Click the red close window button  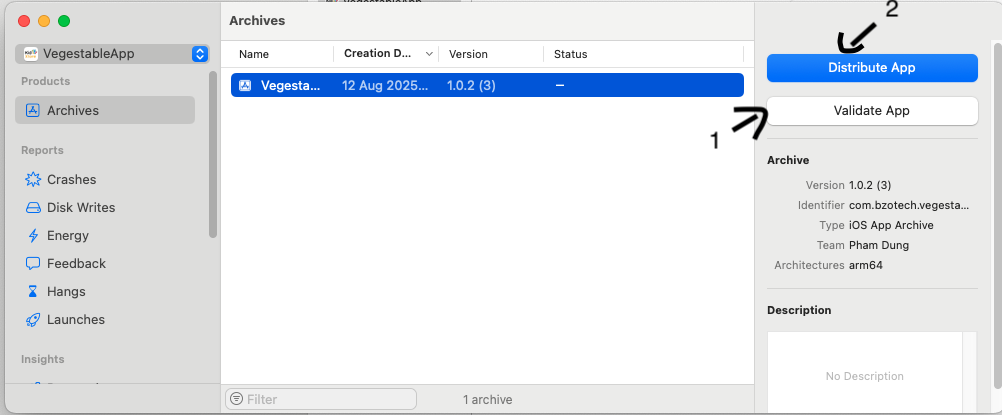pyautogui.click(x=24, y=21)
